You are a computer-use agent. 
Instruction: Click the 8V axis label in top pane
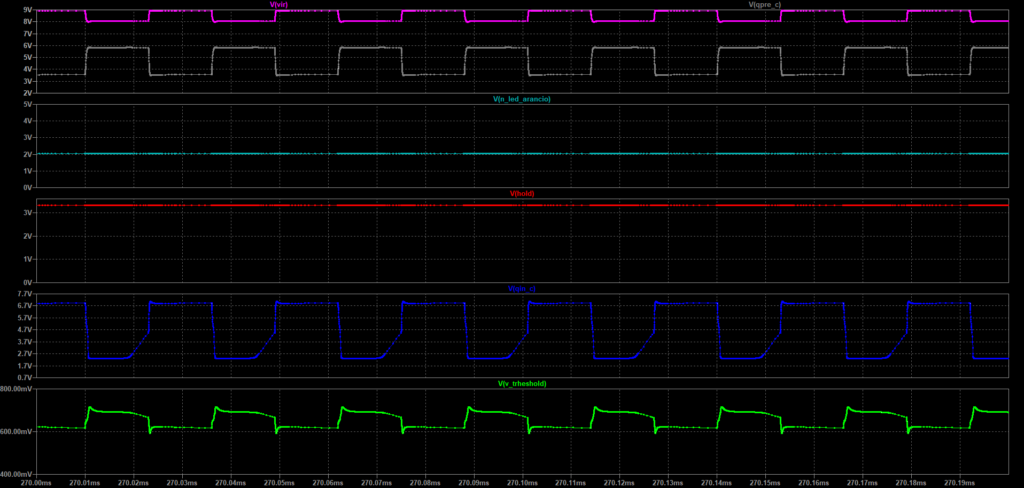tap(27, 22)
